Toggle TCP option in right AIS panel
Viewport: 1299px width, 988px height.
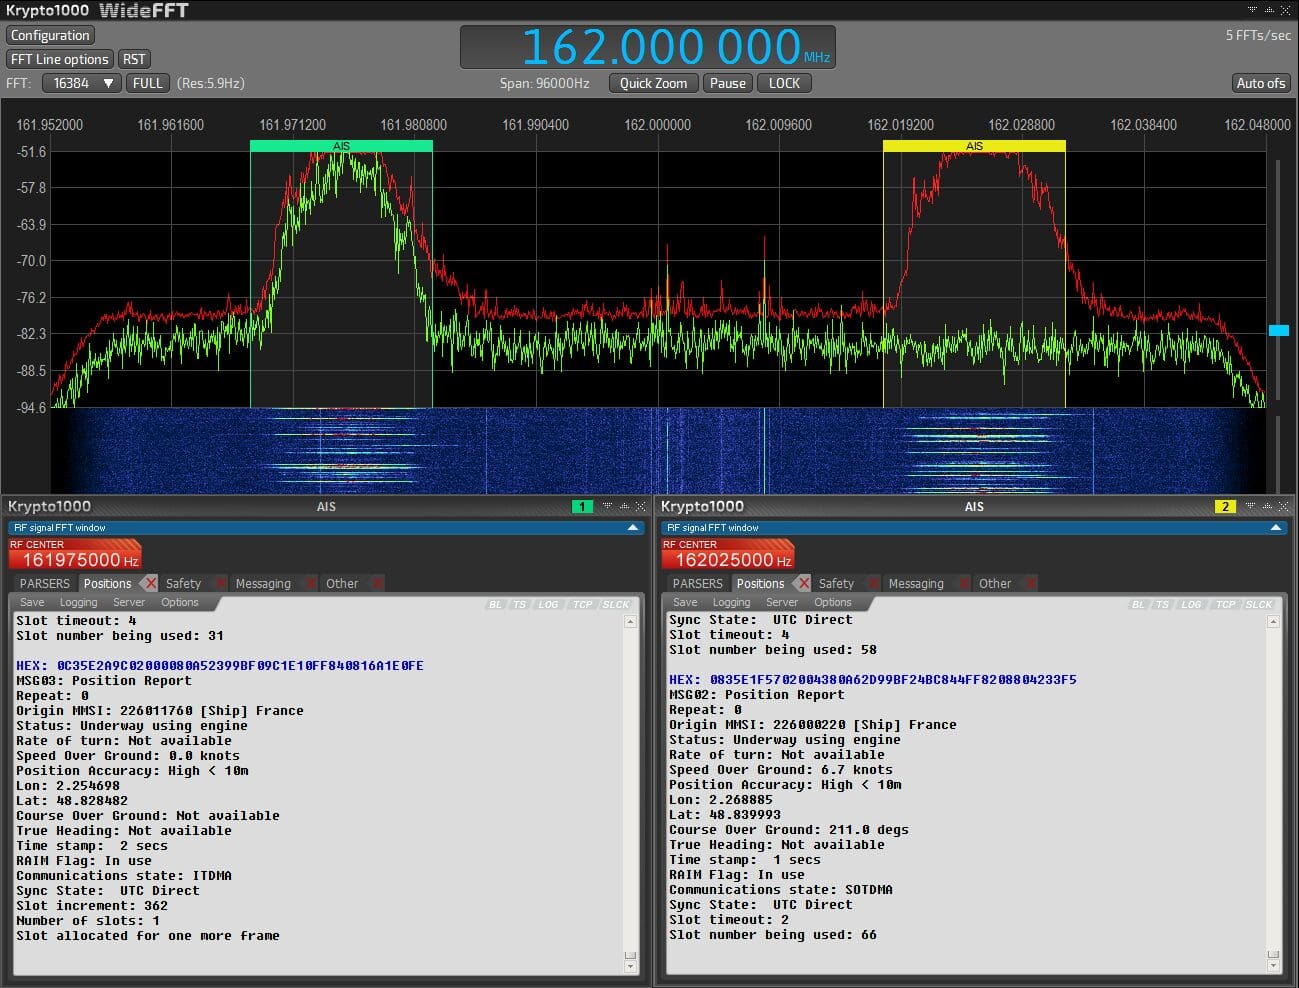(1225, 604)
